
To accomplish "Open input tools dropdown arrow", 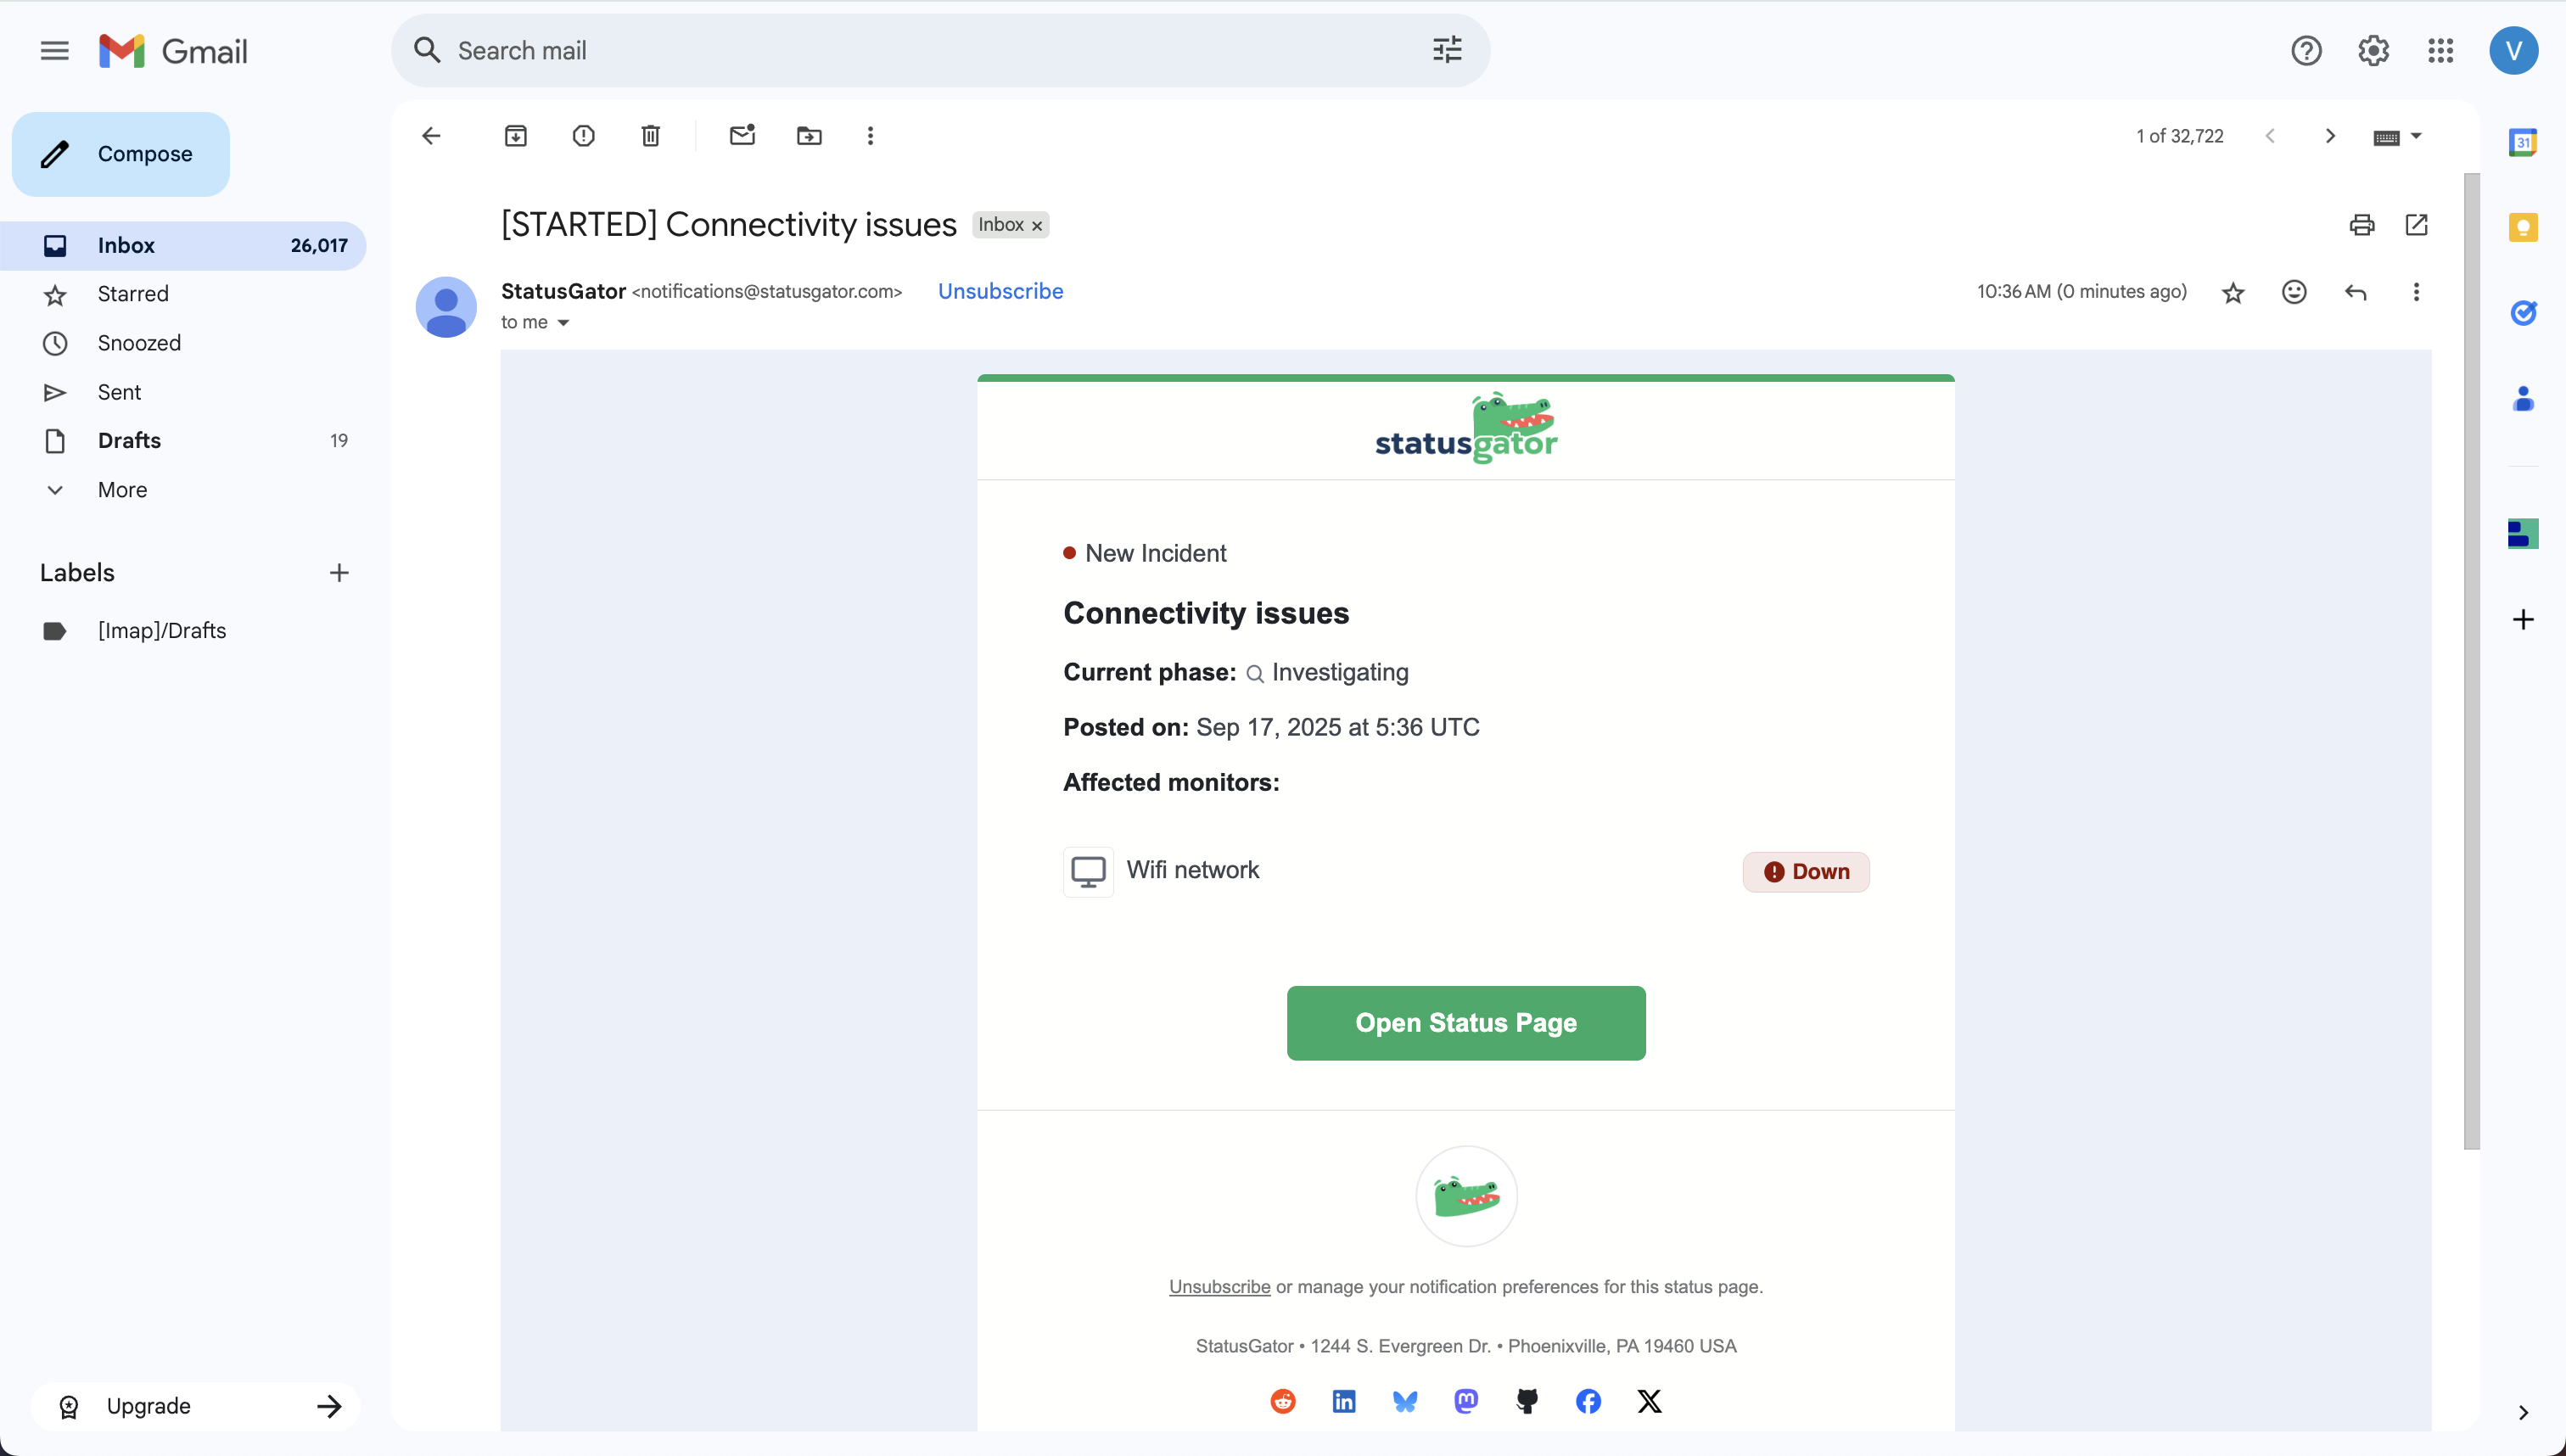I will pyautogui.click(x=2416, y=136).
